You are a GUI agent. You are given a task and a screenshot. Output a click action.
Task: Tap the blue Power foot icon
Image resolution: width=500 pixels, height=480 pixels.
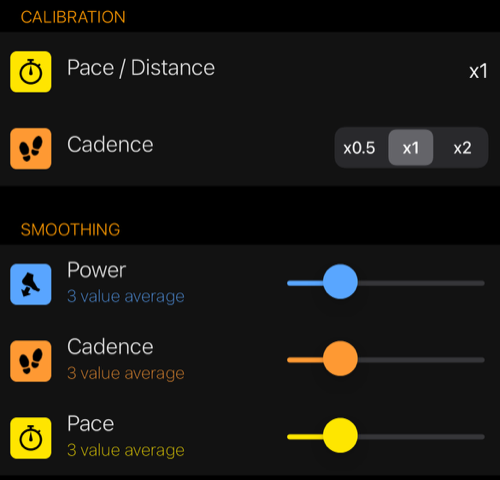point(31,284)
